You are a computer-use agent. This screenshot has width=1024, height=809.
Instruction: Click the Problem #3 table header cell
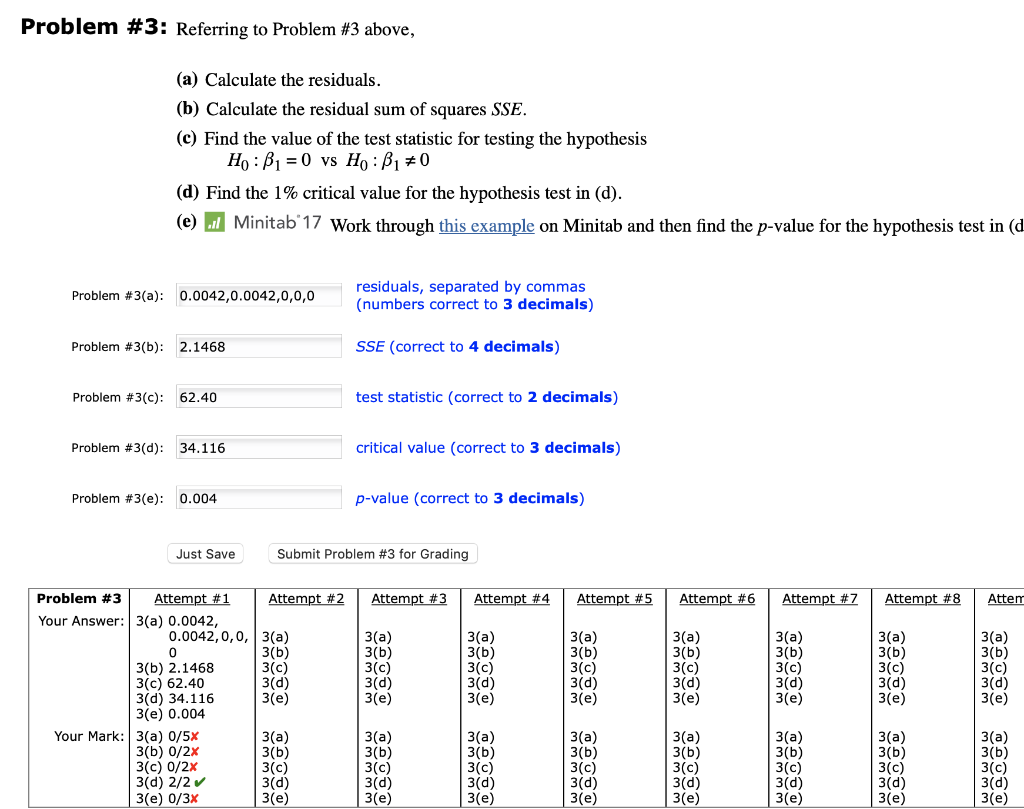(x=79, y=598)
